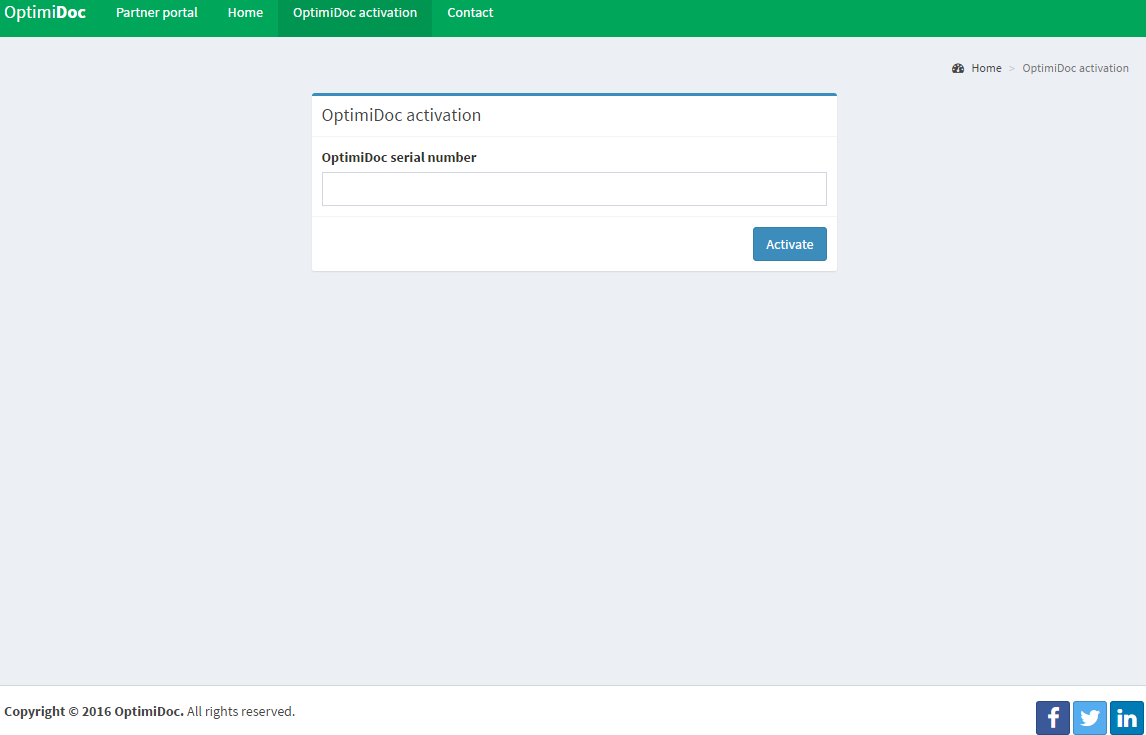Image resolution: width=1146 pixels, height=735 pixels.
Task: Open the LinkedIn icon in footer
Action: point(1127,718)
